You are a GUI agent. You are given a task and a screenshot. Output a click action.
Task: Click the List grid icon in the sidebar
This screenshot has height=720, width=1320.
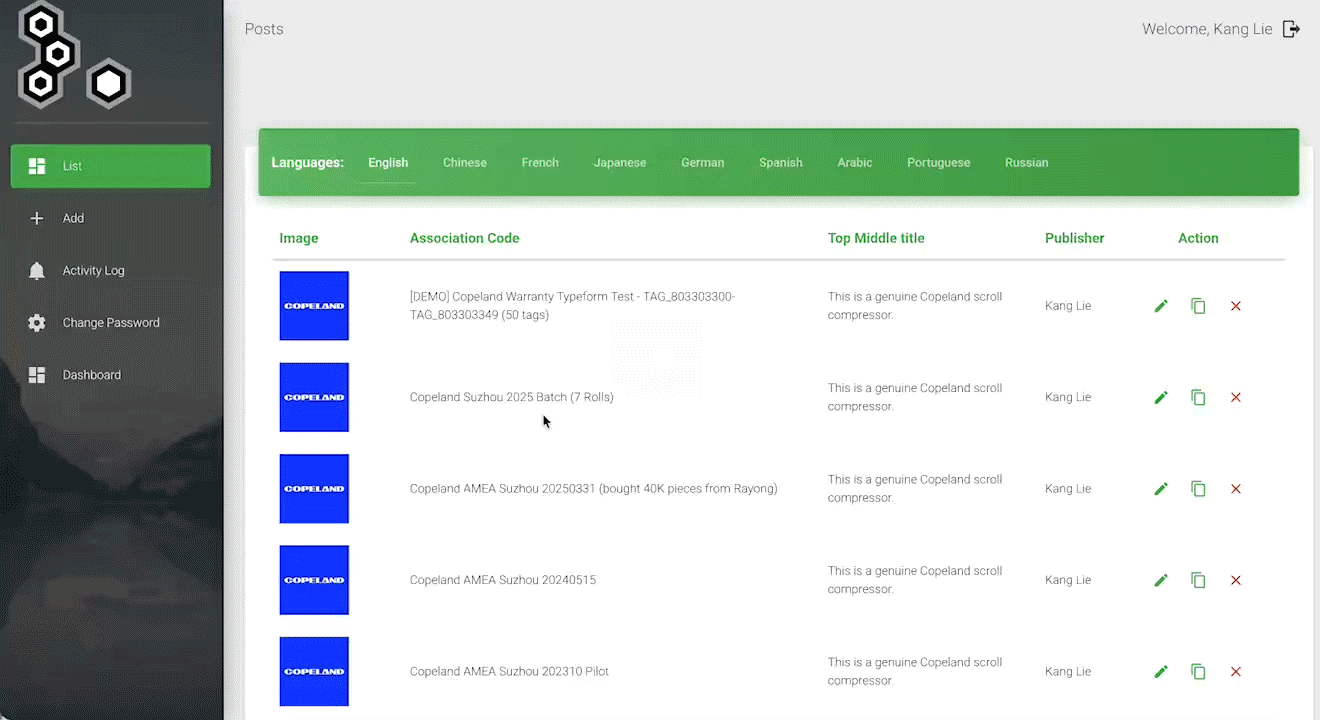click(37, 166)
